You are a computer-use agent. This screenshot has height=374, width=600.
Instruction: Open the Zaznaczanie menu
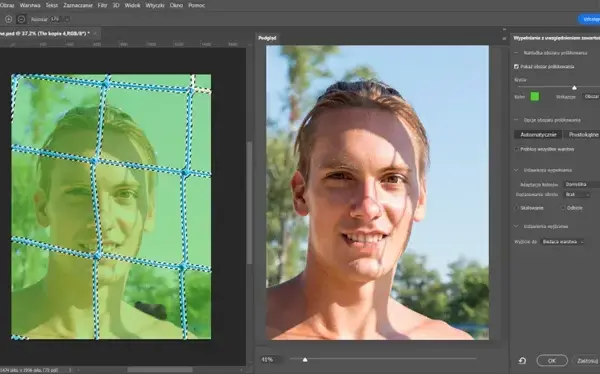tap(78, 5)
